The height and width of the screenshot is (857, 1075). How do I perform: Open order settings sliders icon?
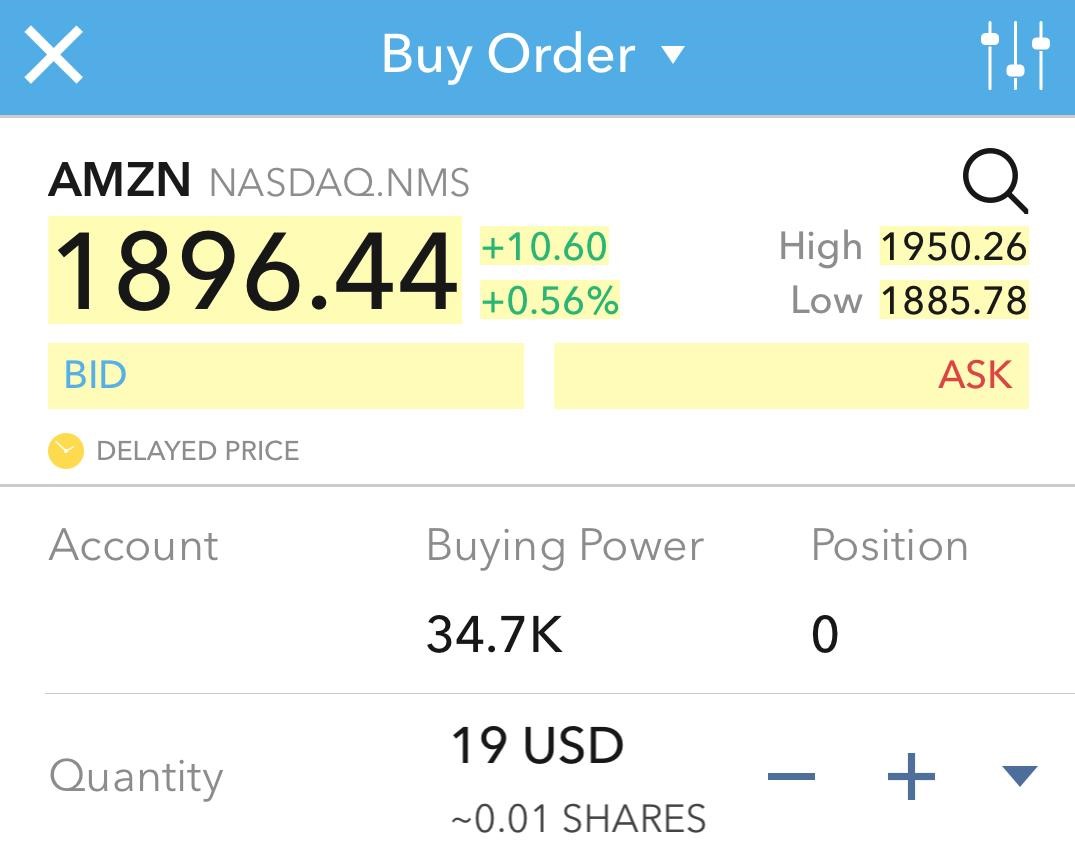pos(1015,55)
